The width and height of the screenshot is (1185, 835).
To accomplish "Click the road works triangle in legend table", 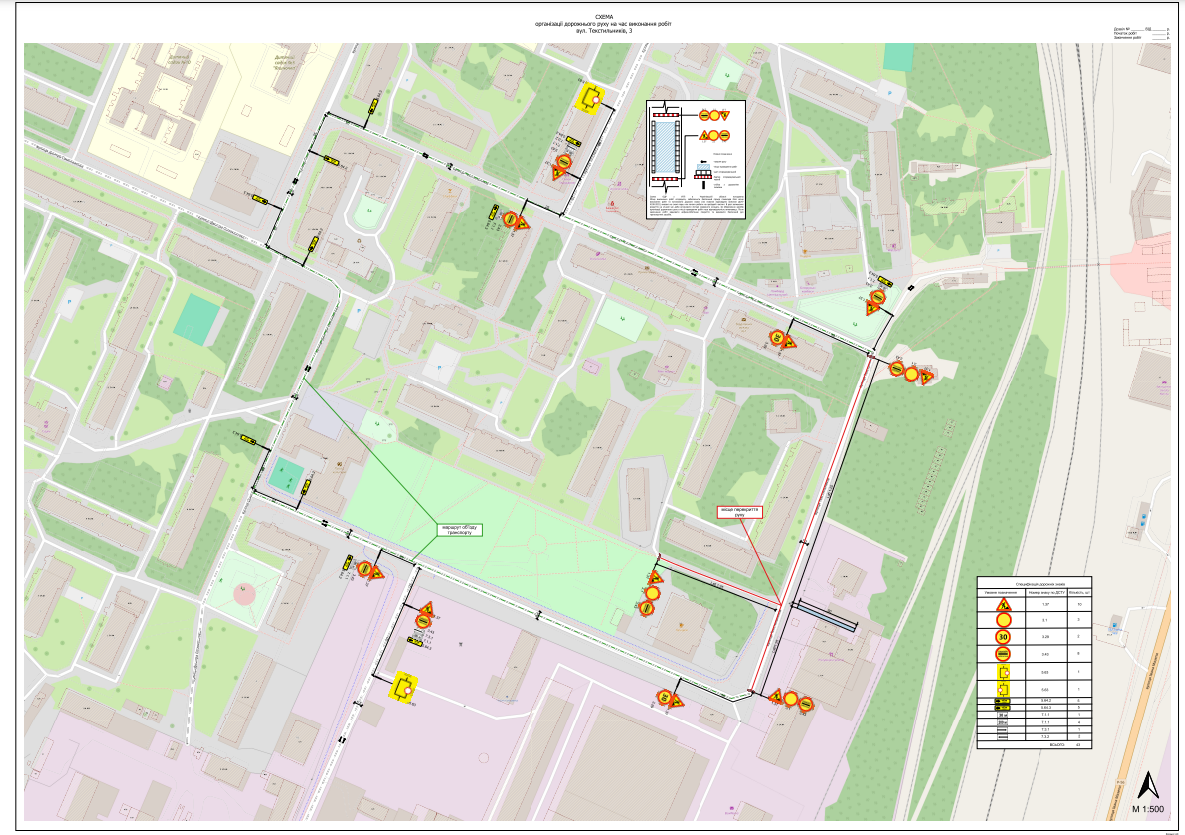I will coord(1004,606).
